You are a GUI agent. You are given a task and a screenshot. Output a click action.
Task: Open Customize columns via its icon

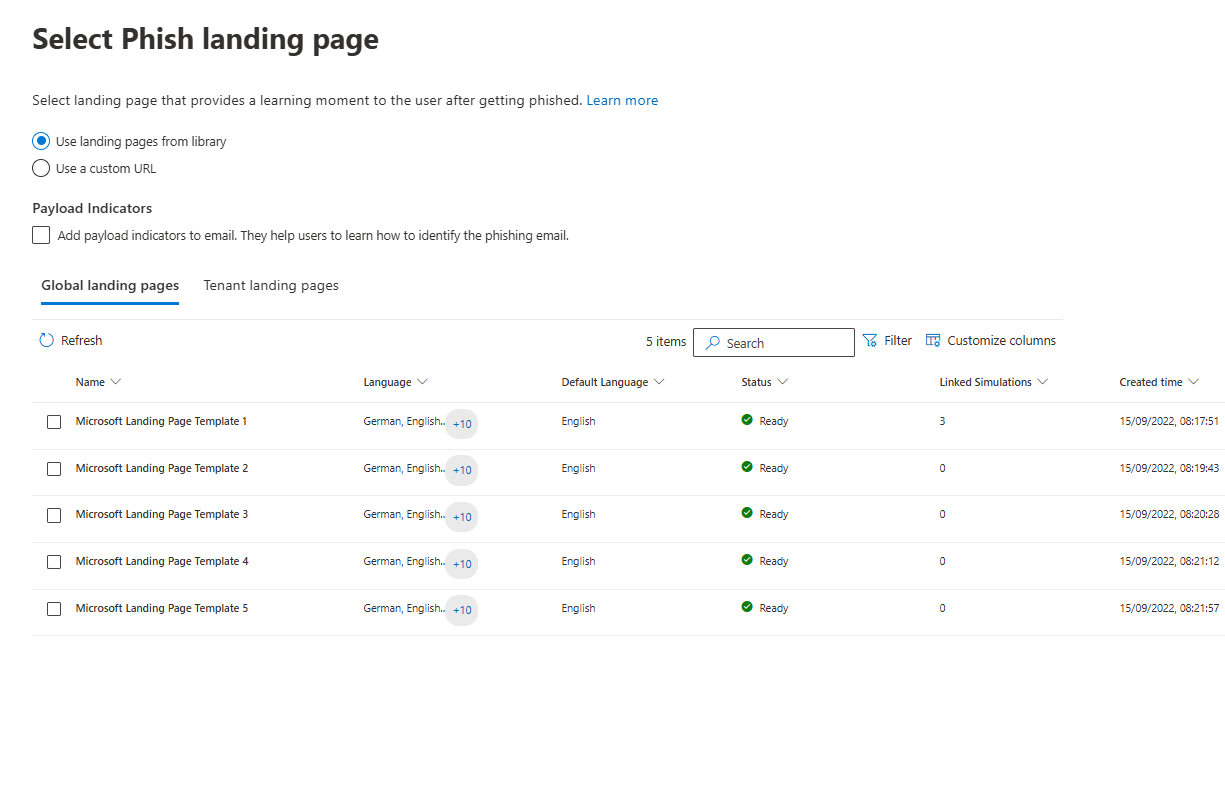click(x=933, y=341)
